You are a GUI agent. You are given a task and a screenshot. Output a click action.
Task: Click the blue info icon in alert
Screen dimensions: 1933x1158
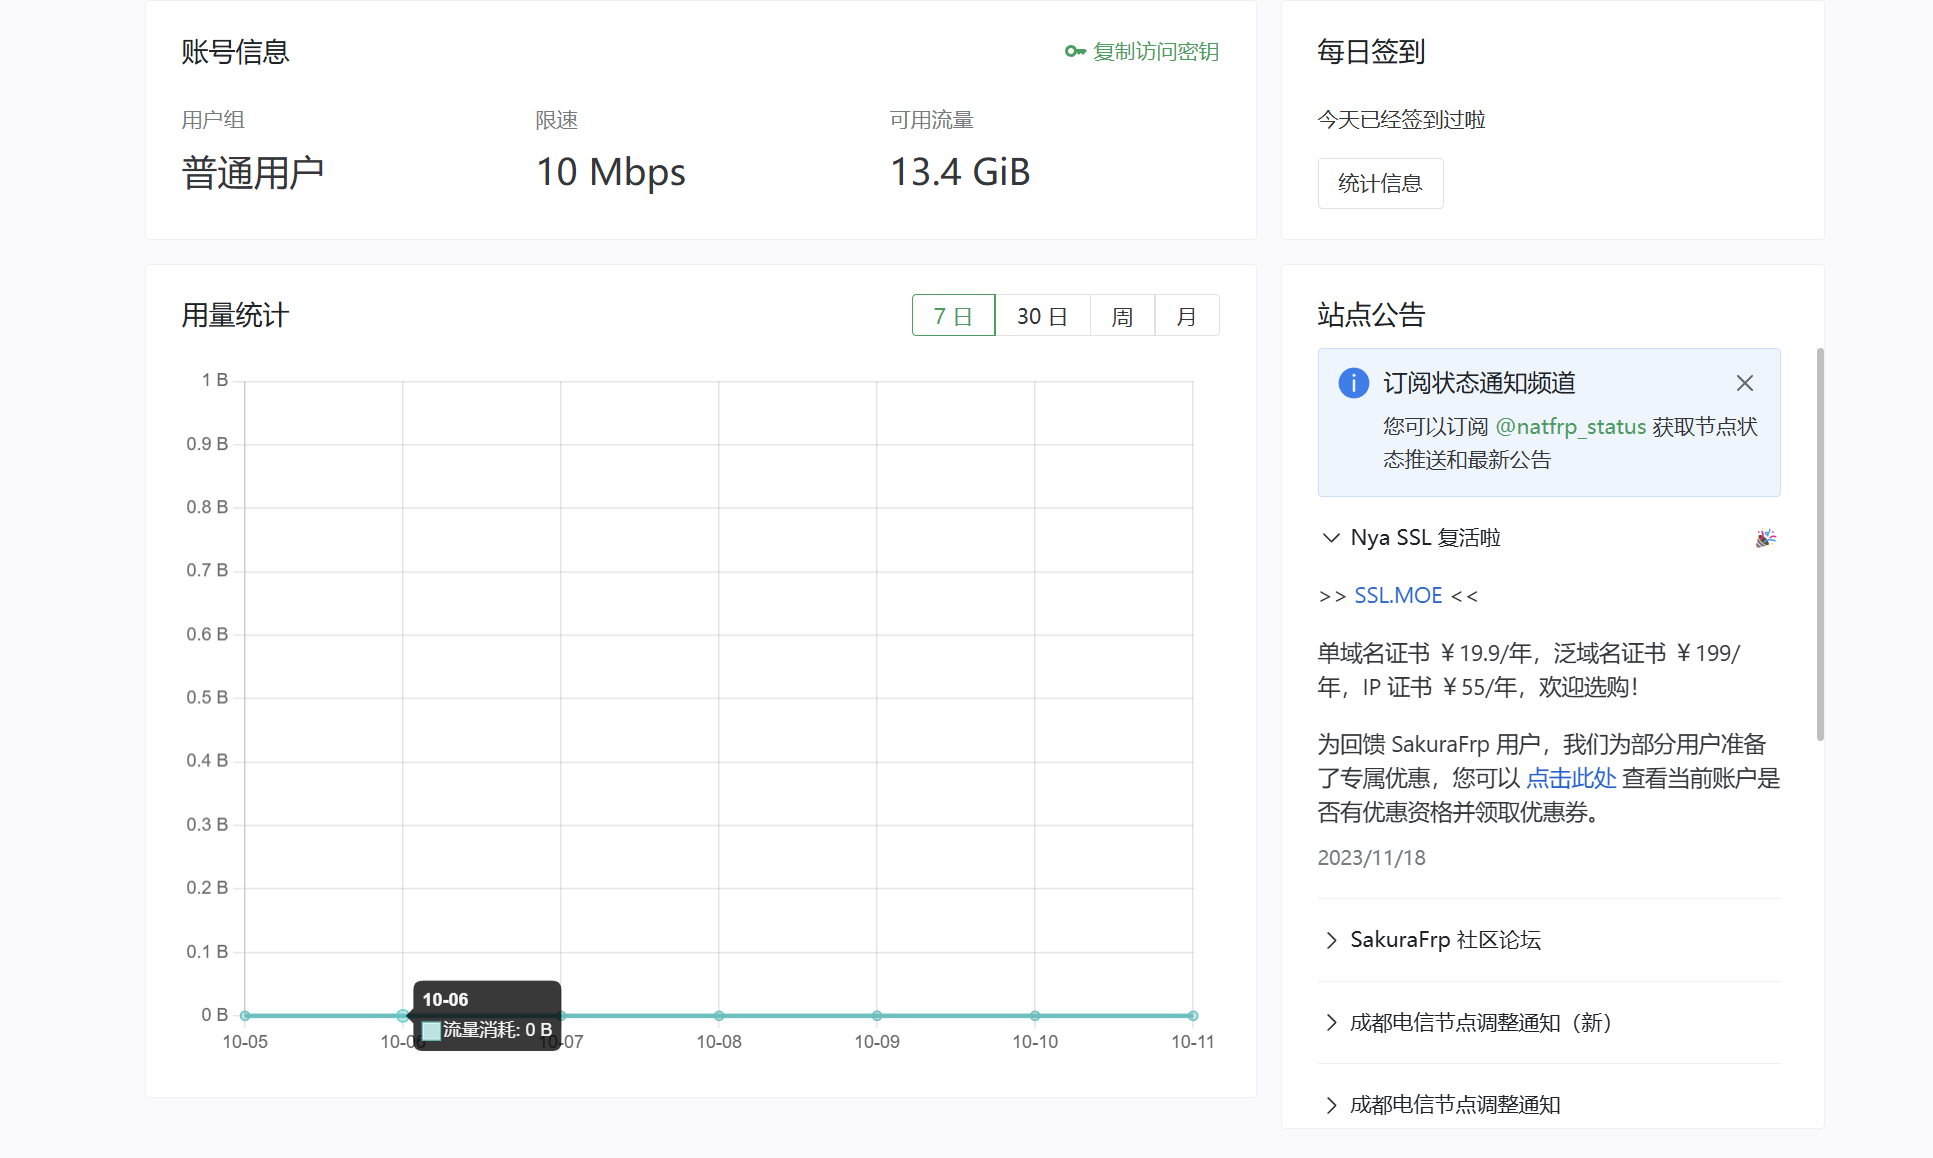click(x=1353, y=383)
